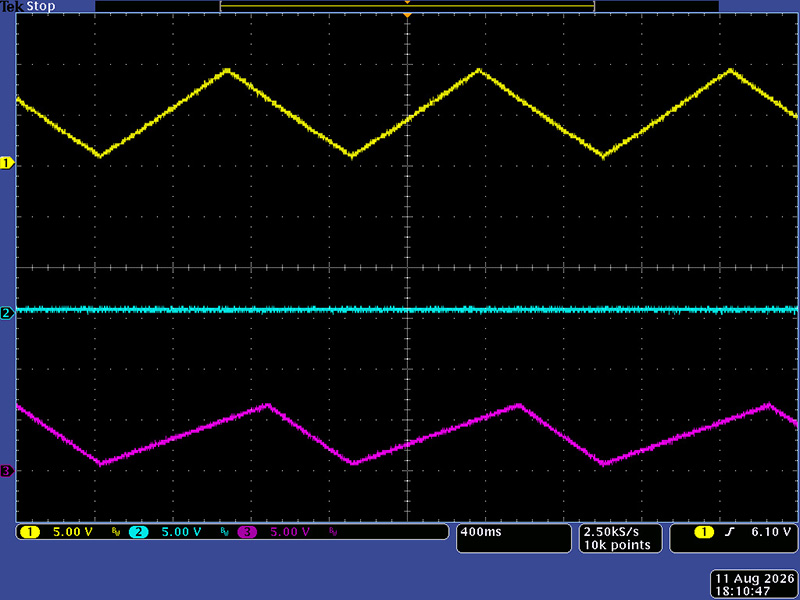The image size is (800, 600).
Task: Click the 2.50kS/s sample rate readout
Action: click(611, 532)
